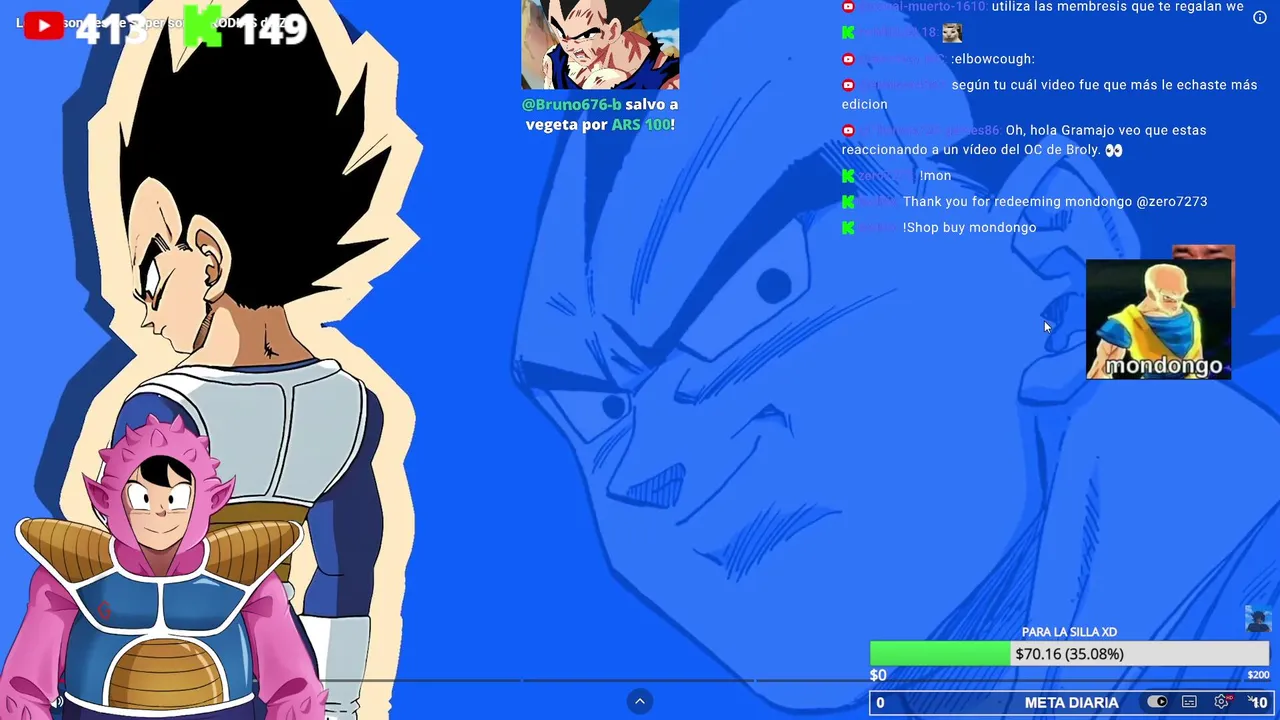Click YouTube icon beside ':elbowcough:' message
Screen dimensions: 1280x720
point(848,59)
